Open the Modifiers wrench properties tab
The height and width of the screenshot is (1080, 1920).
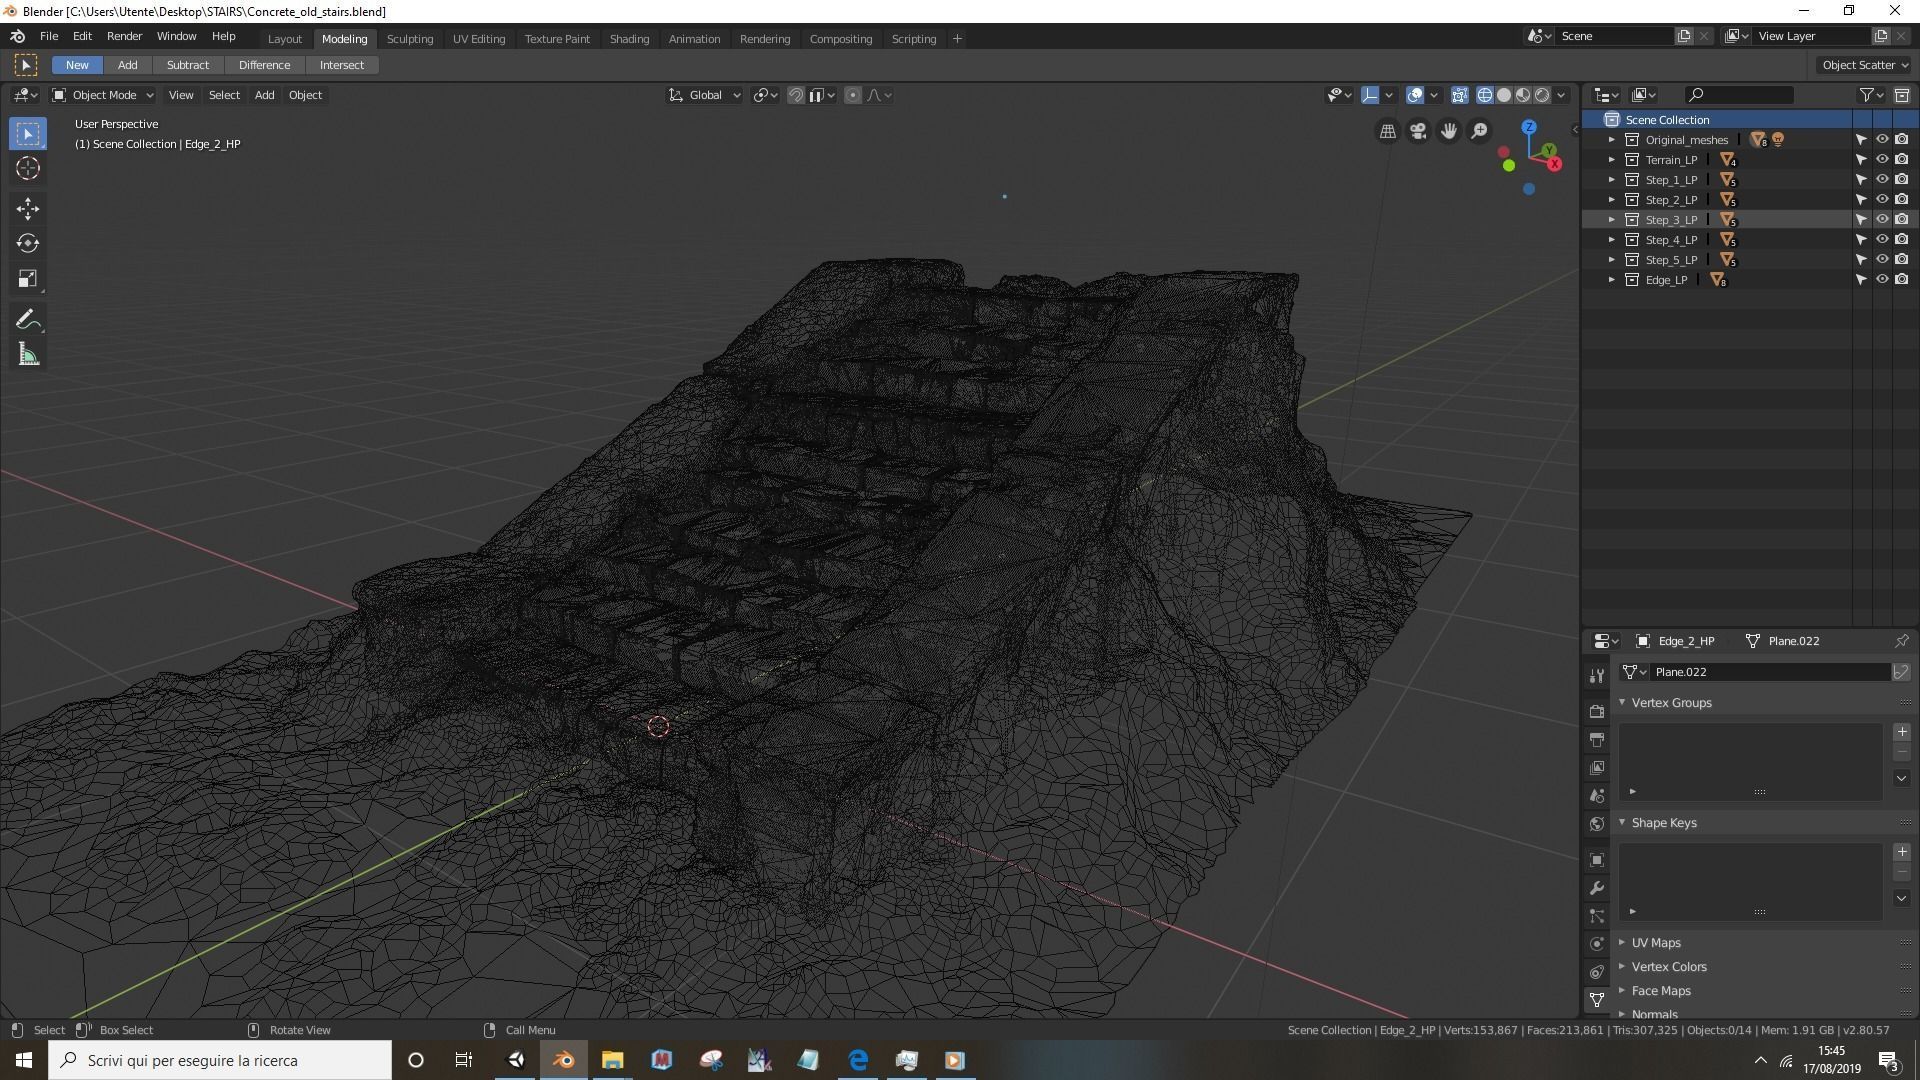(x=1597, y=888)
